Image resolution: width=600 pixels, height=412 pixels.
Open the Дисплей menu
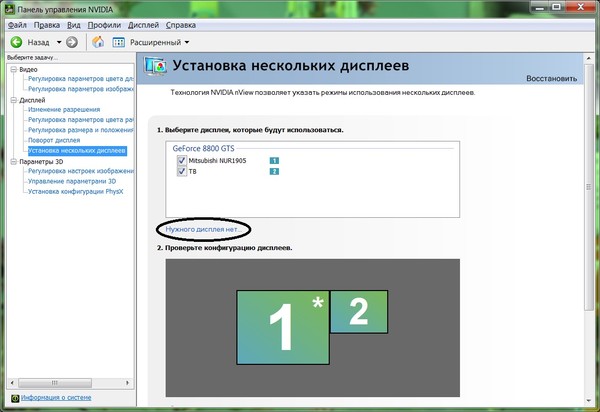click(143, 25)
